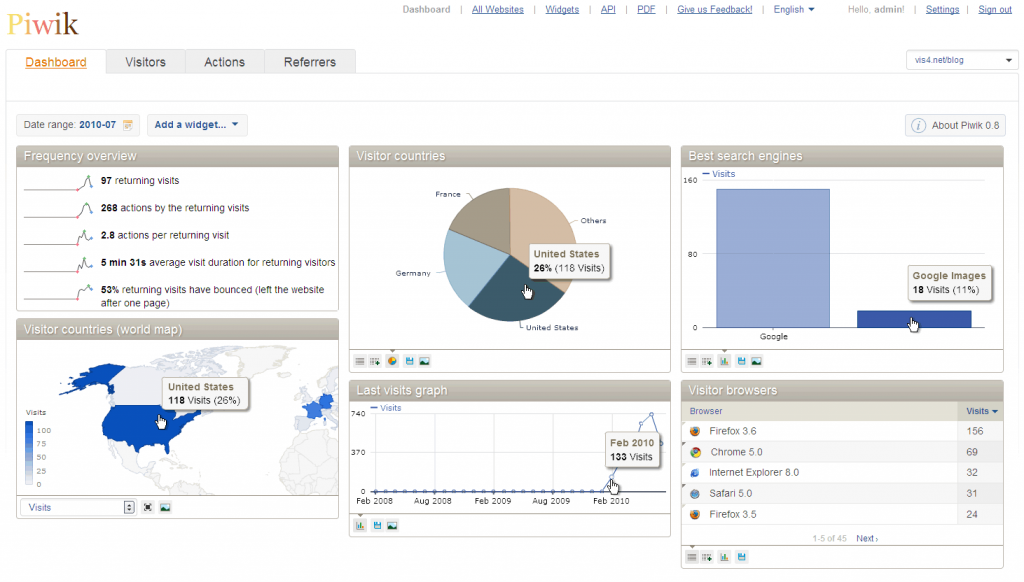Open the Add a widget dropdown

197,125
